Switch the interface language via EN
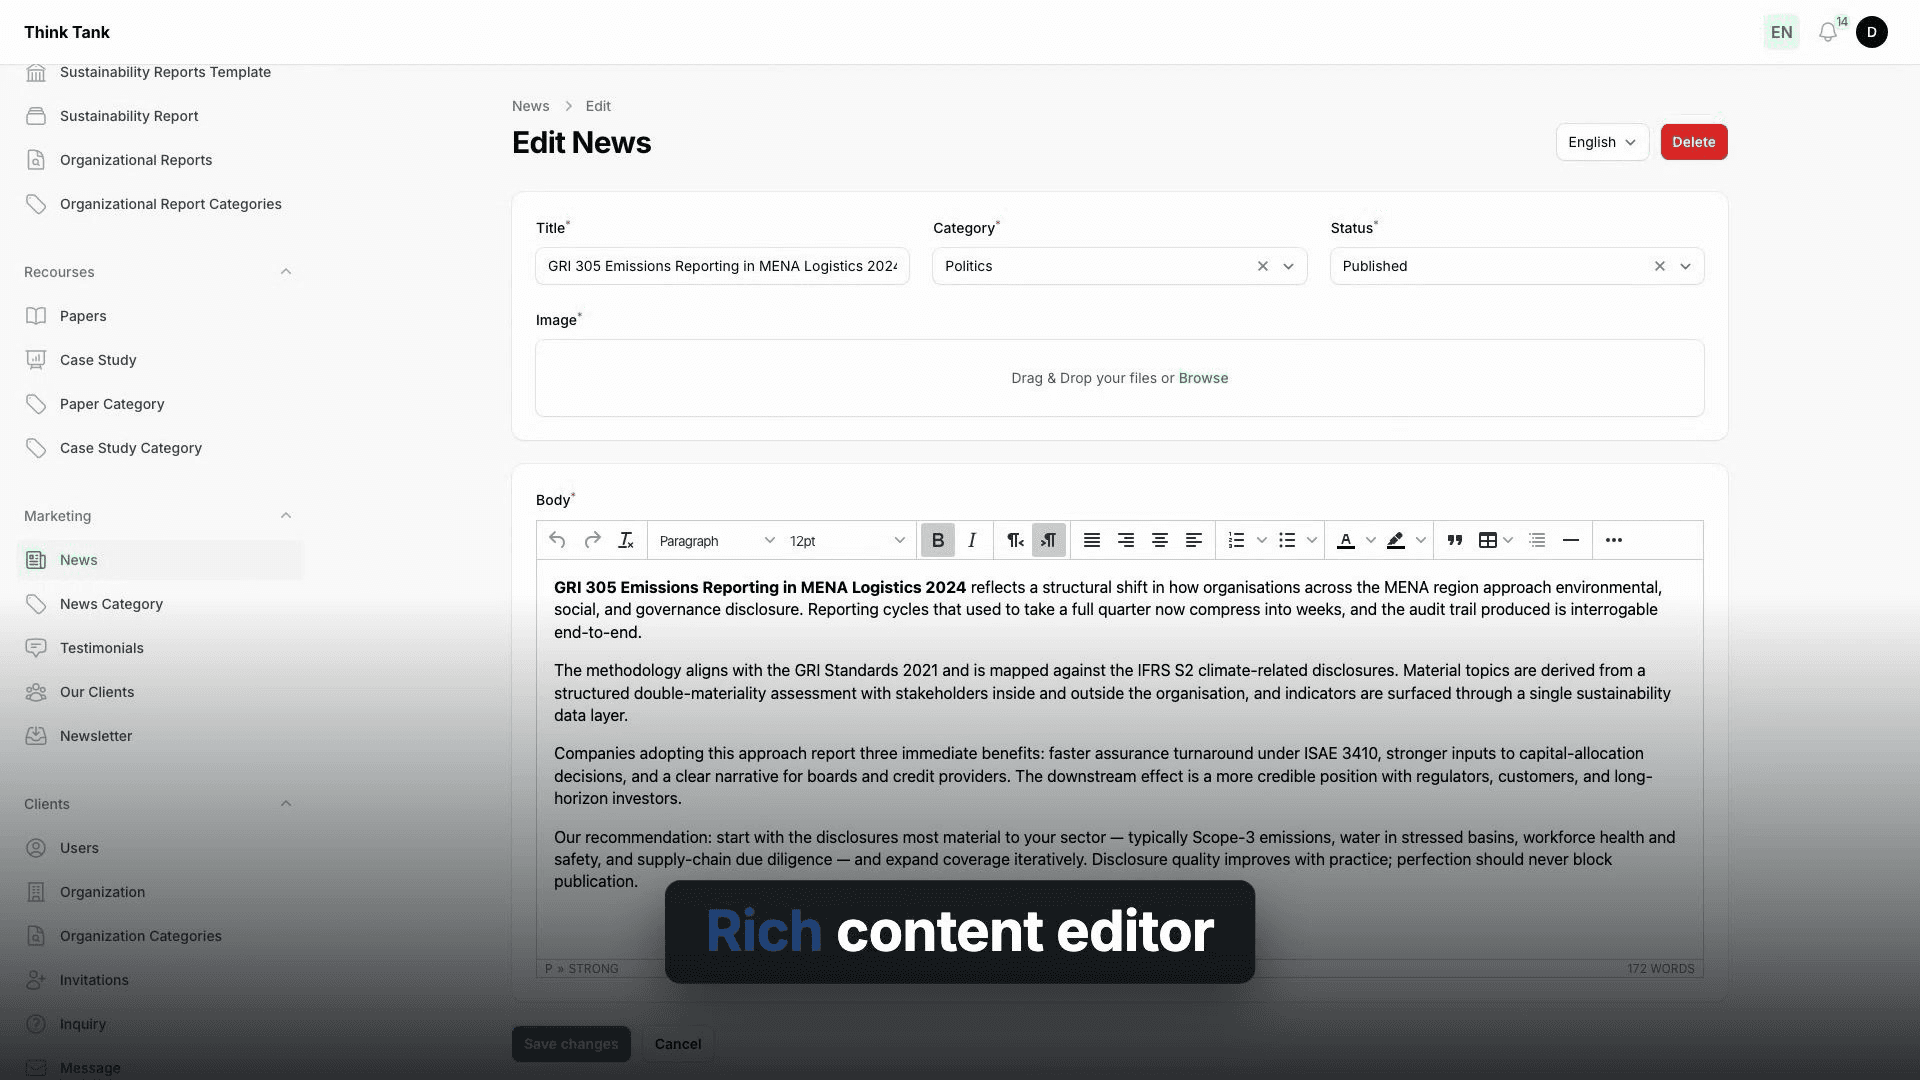The image size is (1920, 1080). pyautogui.click(x=1782, y=32)
